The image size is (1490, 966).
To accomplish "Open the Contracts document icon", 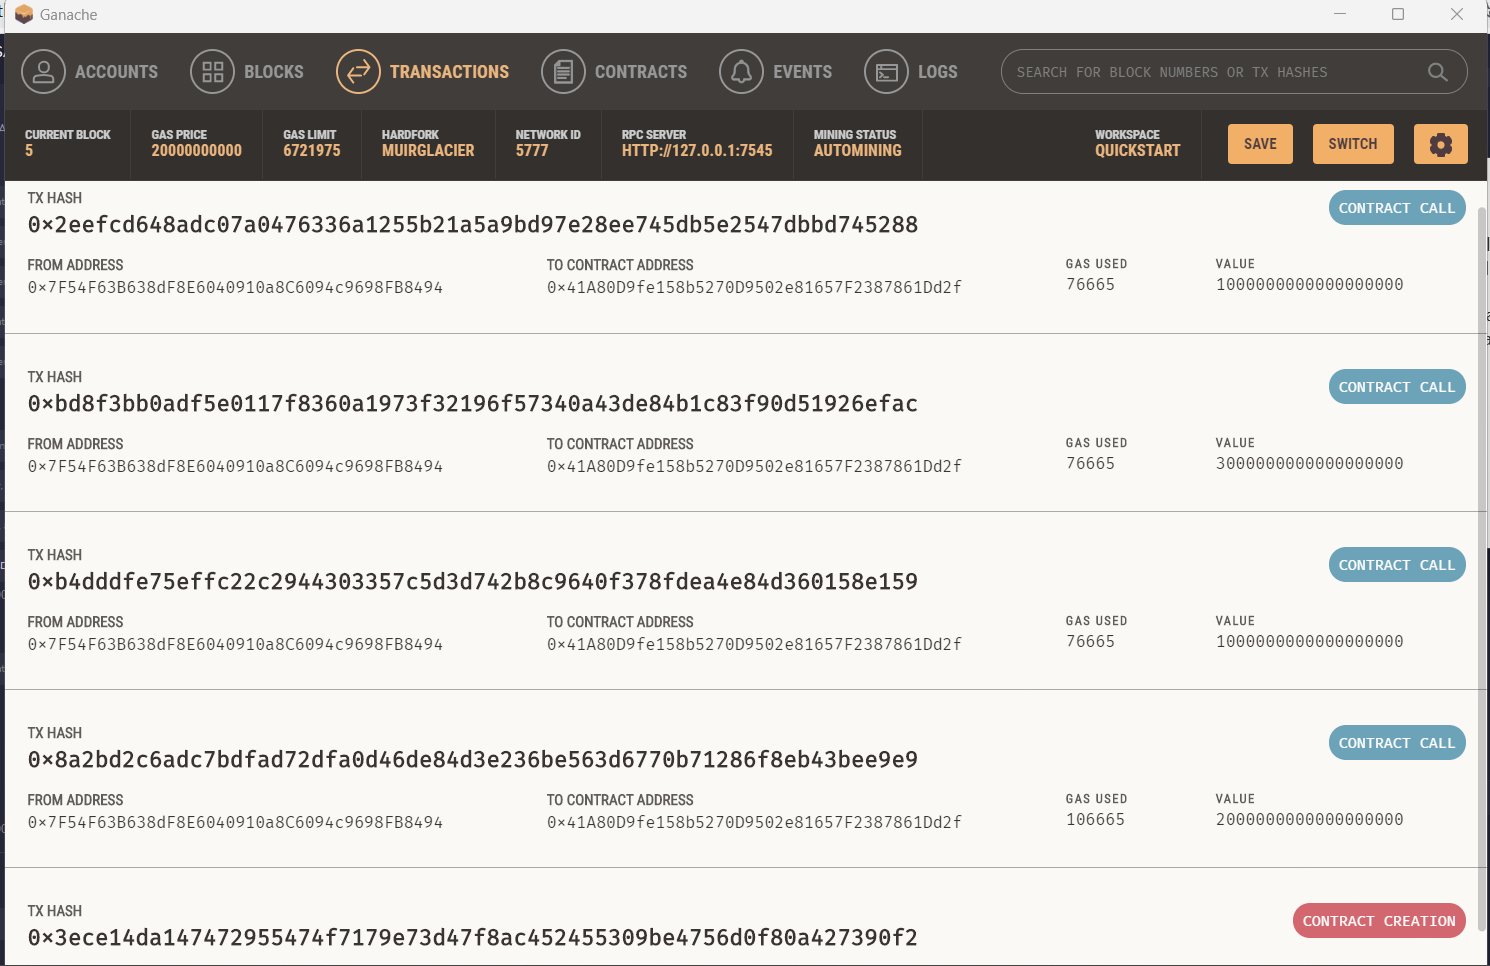I will [563, 72].
